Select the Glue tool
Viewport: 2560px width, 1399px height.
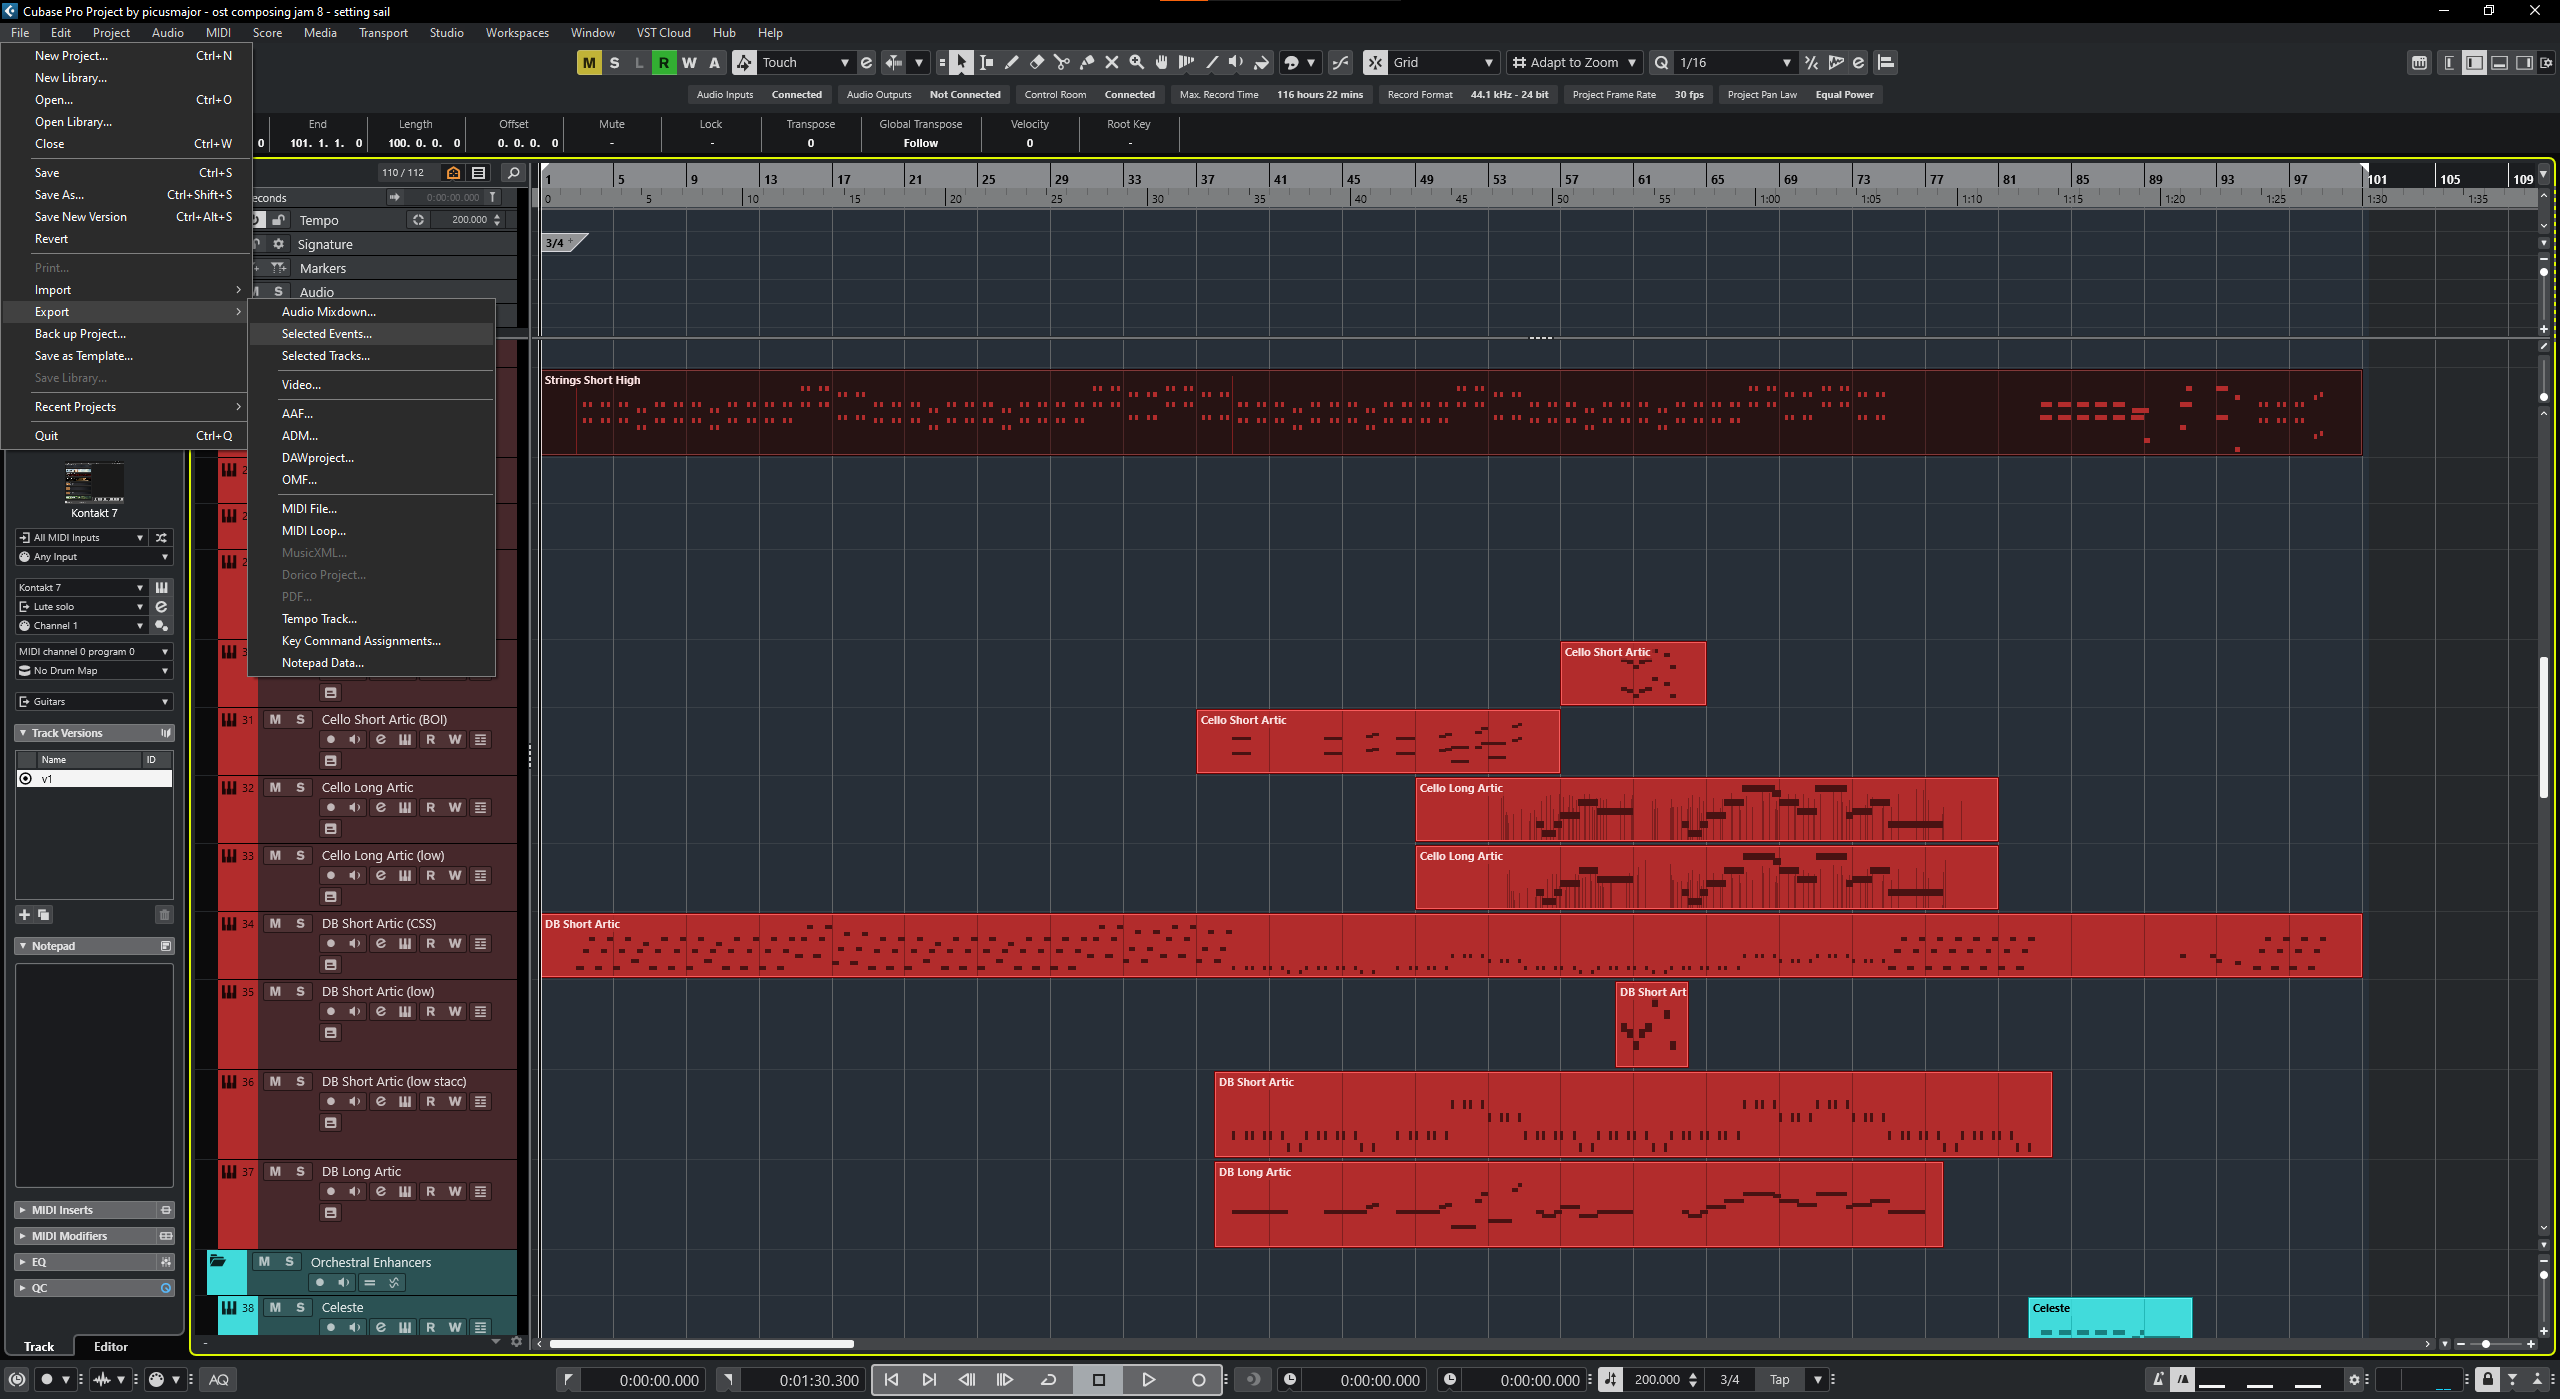1087,62
